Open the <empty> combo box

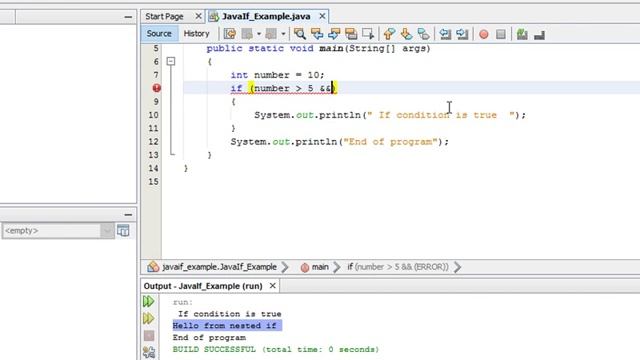point(58,231)
